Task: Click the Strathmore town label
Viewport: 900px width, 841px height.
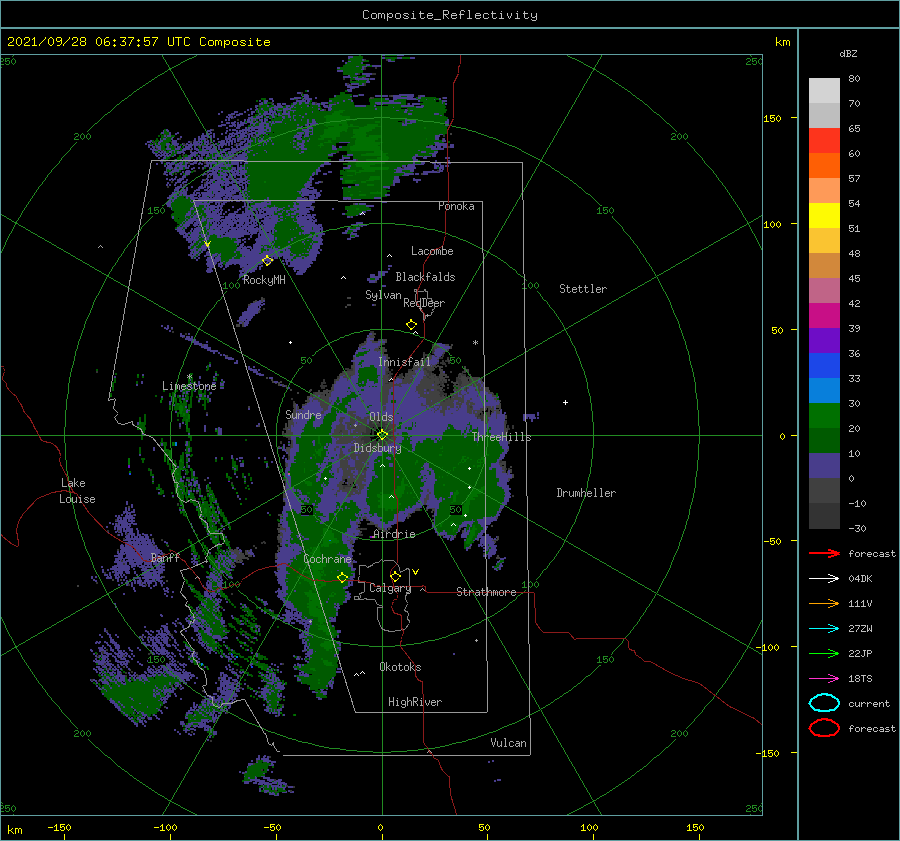Action: (486, 592)
